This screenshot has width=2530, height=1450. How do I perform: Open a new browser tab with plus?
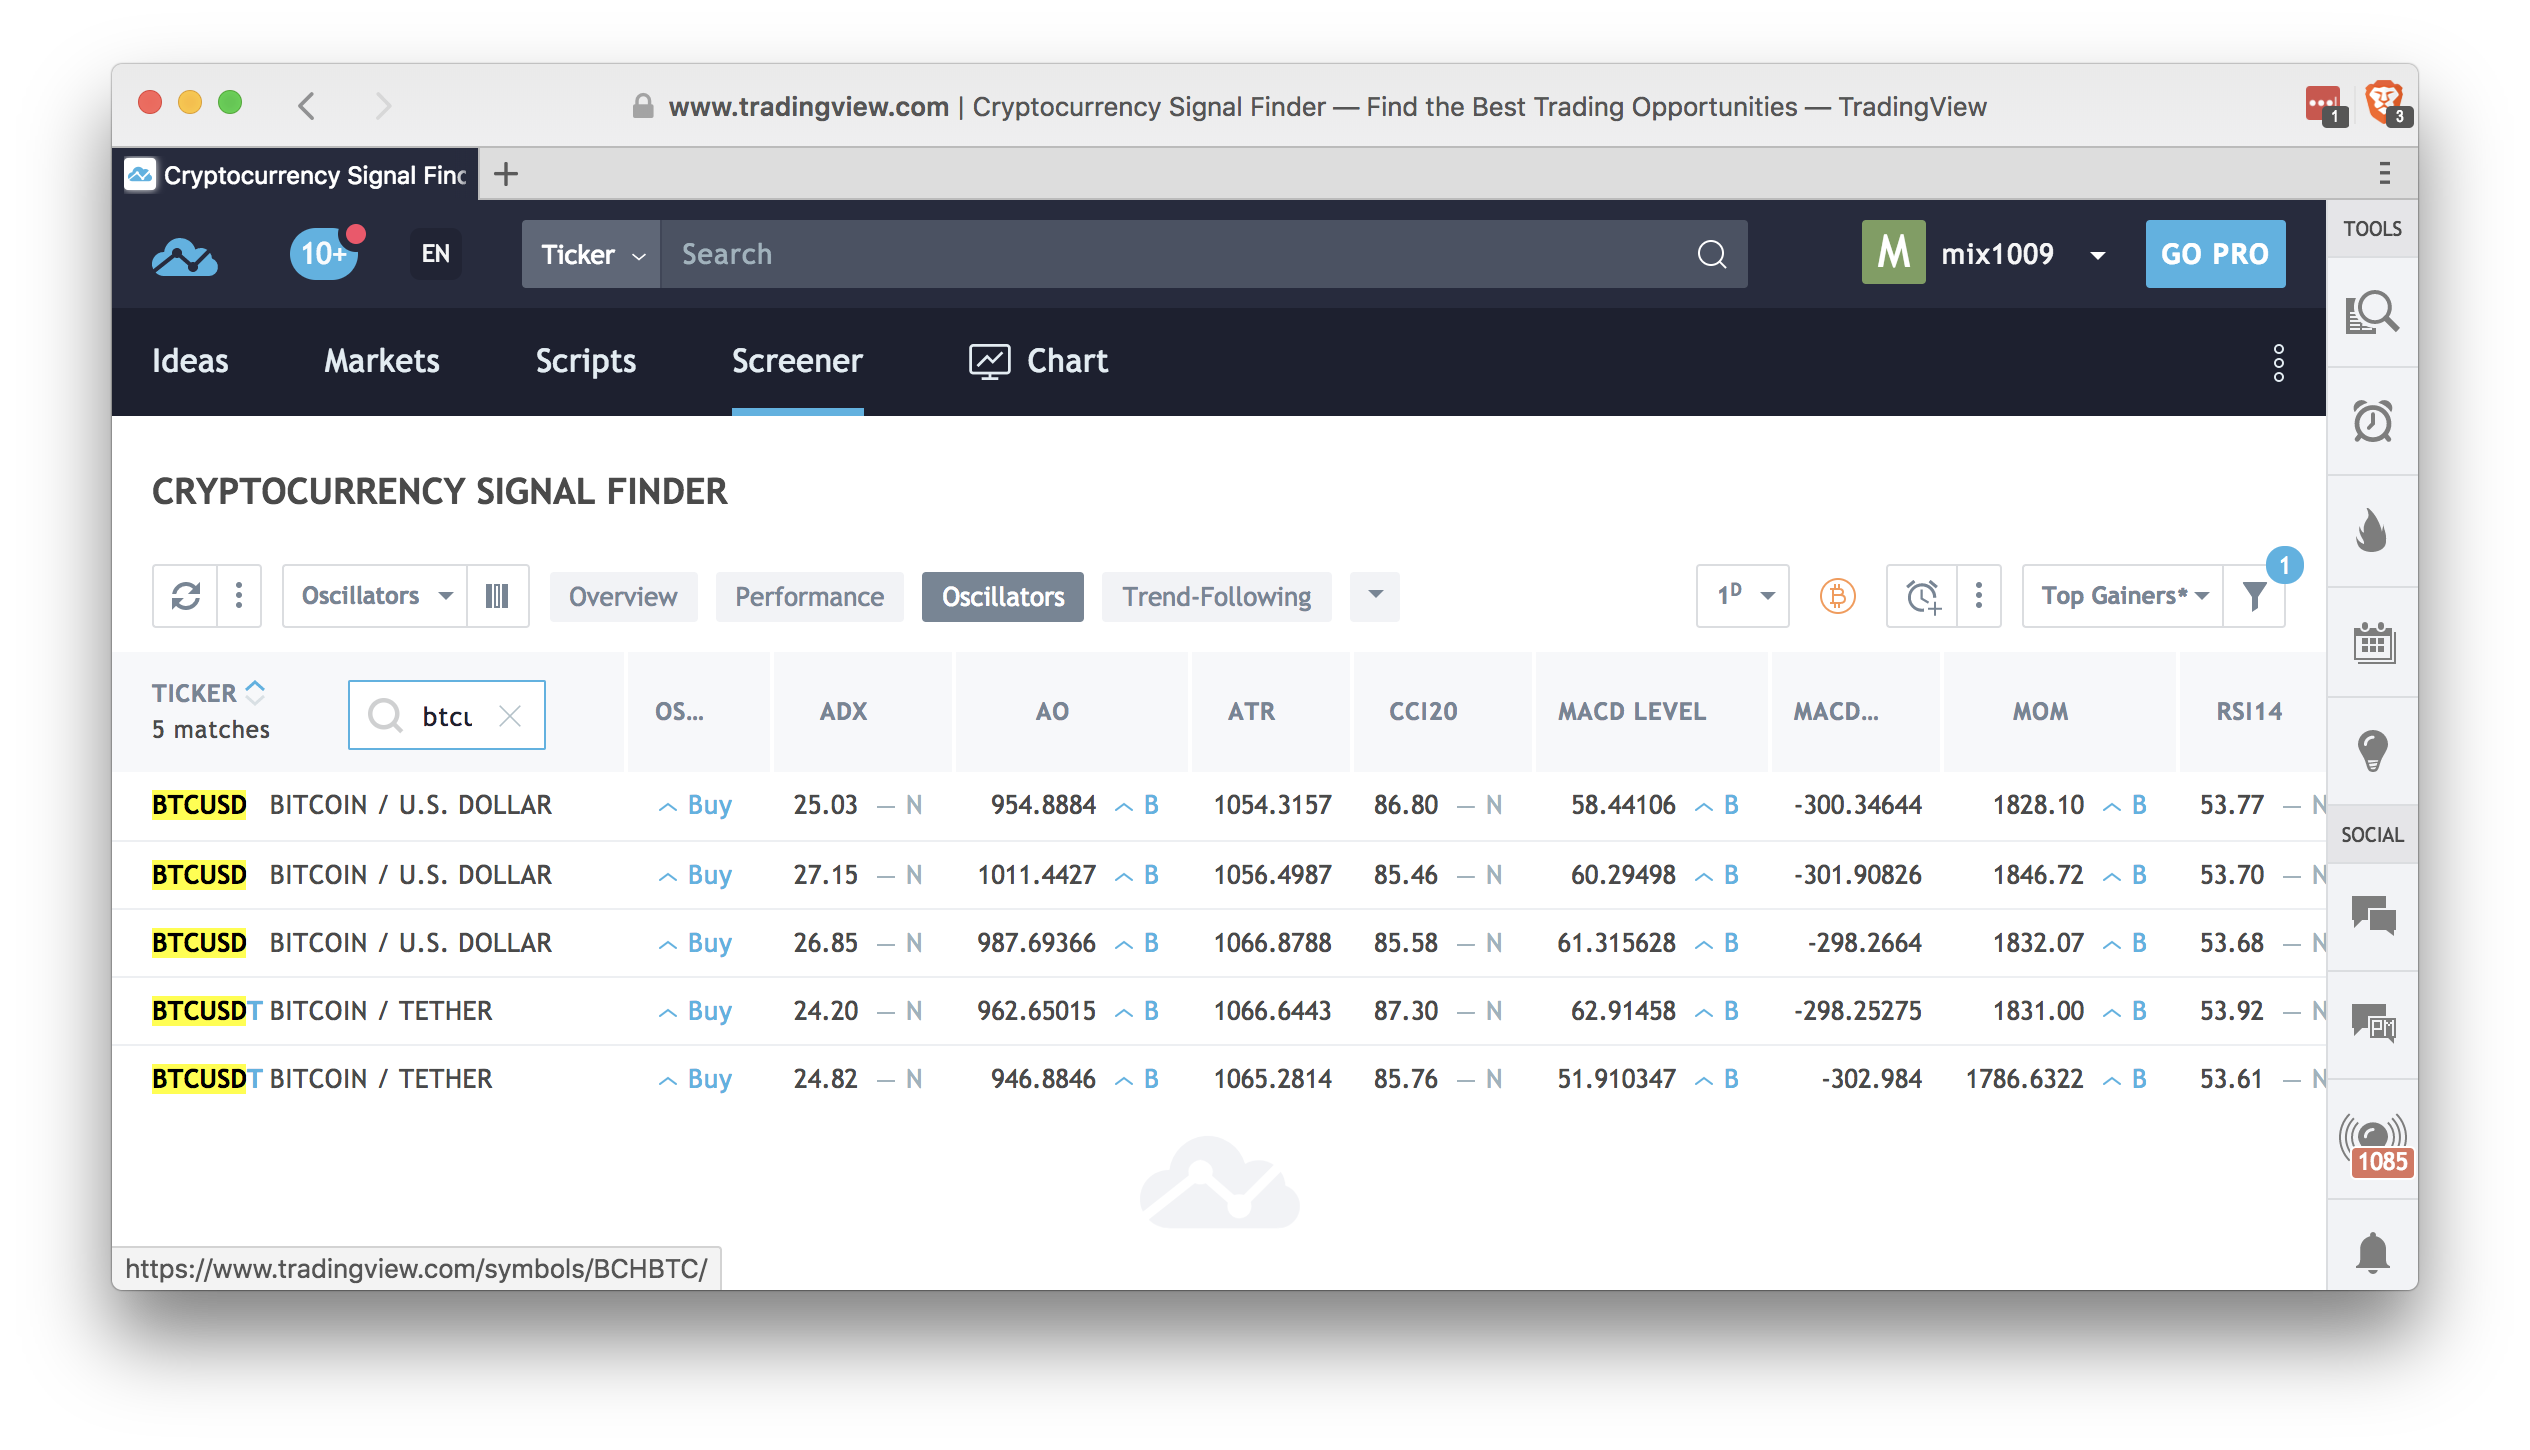click(x=506, y=174)
